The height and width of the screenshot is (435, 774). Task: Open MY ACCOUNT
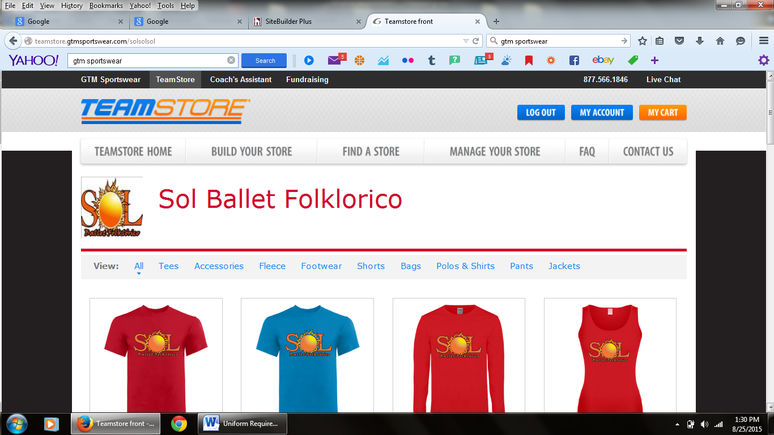(x=602, y=113)
